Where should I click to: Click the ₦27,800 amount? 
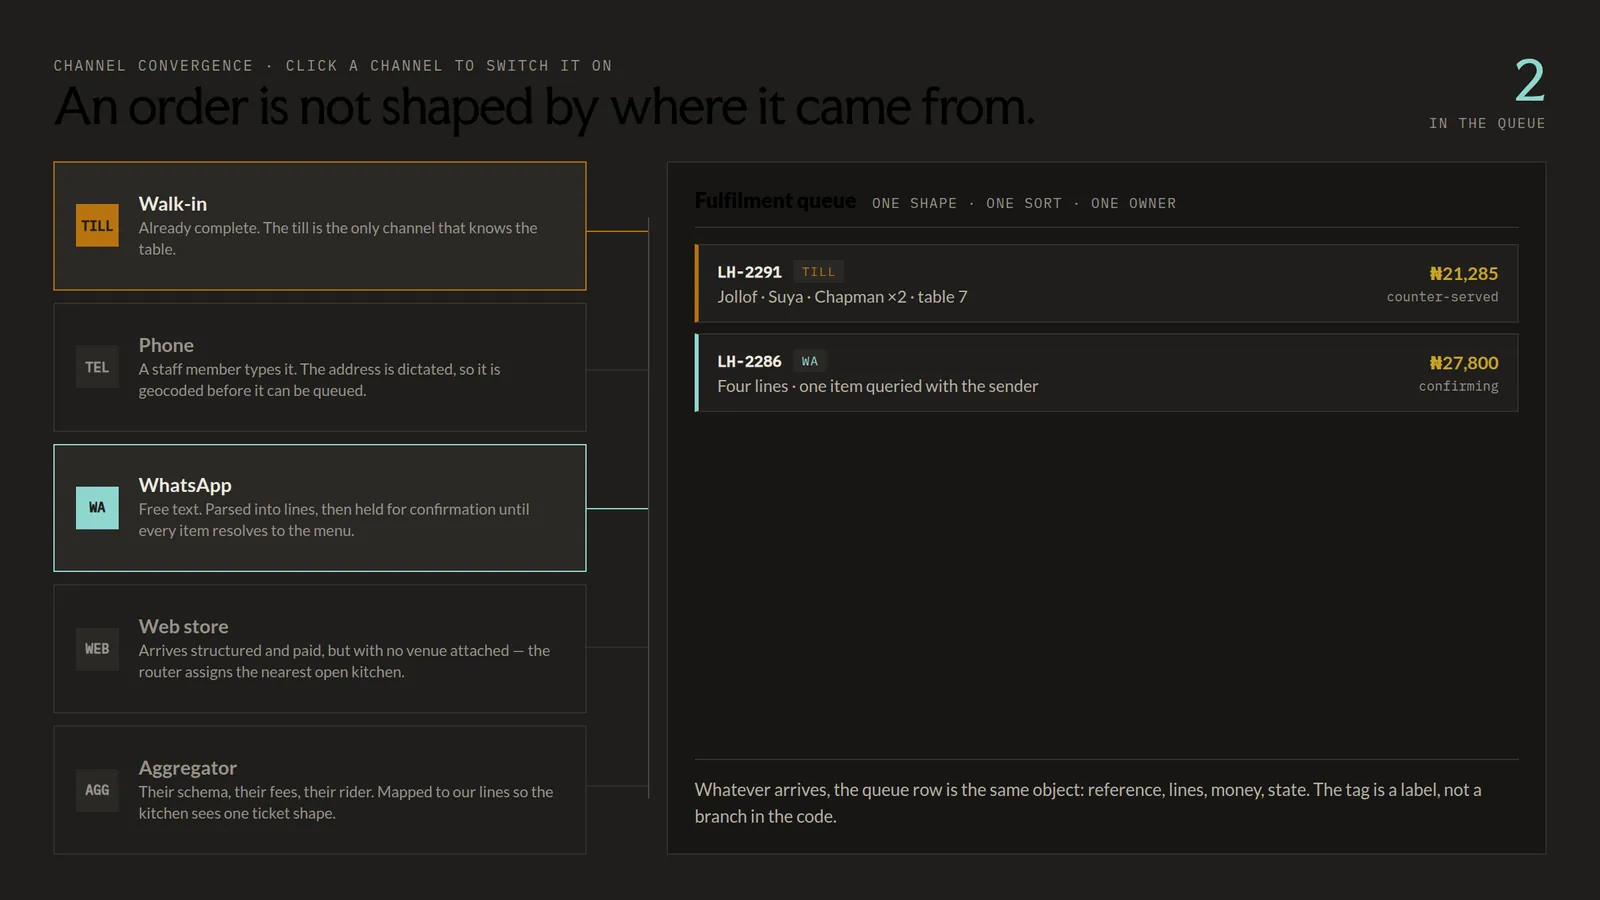pyautogui.click(x=1464, y=363)
